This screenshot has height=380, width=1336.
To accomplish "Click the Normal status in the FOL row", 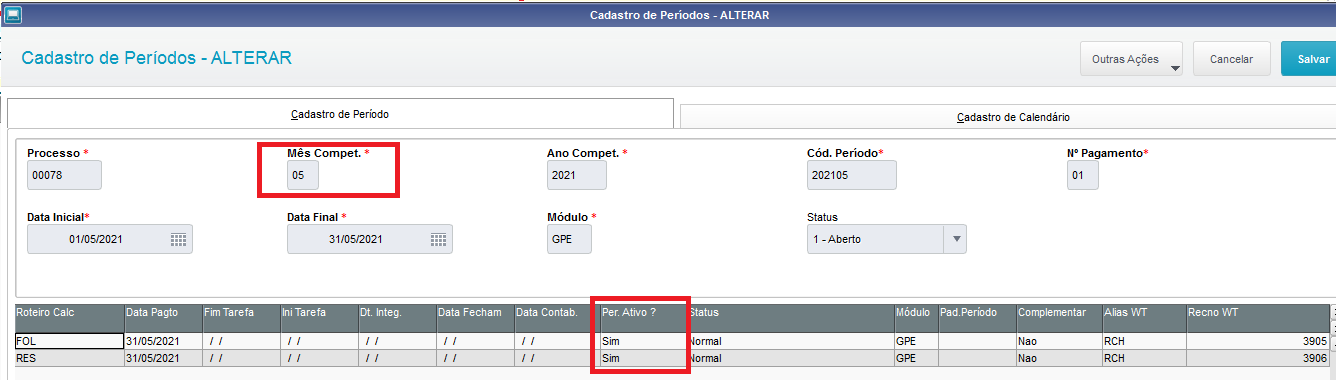I will (790, 341).
